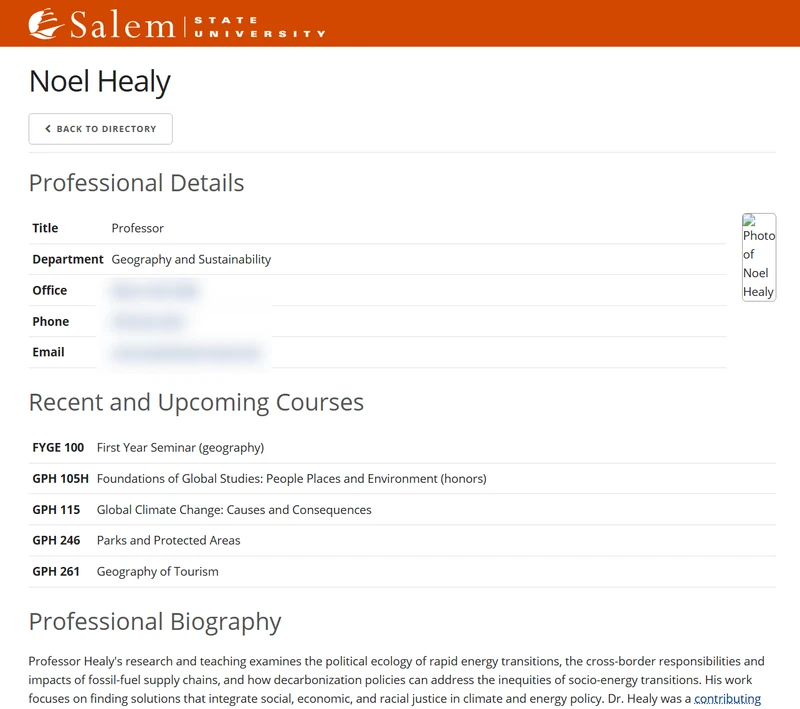
Task: Click the Professional Details heading
Action: pos(136,183)
